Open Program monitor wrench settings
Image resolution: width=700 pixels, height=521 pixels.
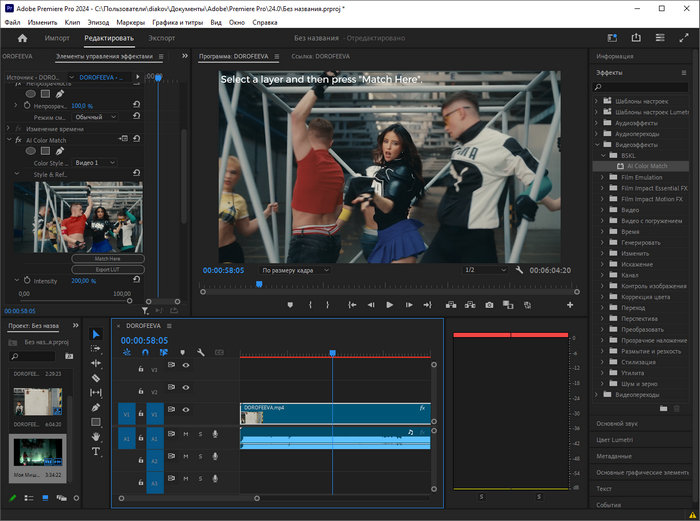(519, 270)
